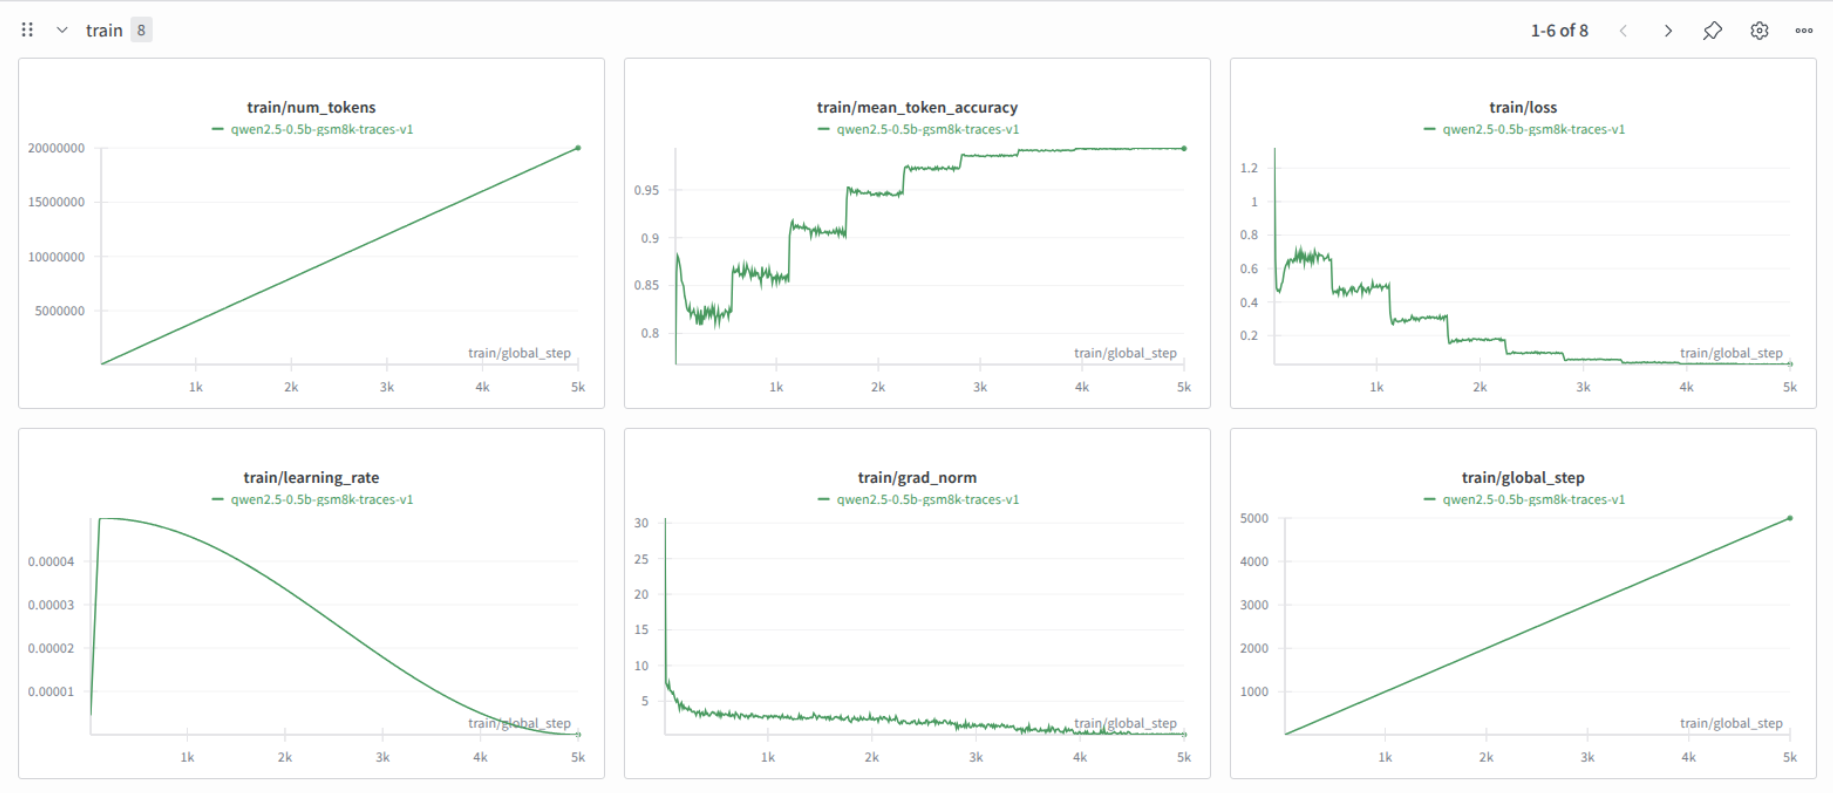Select the train/loss chart title

click(x=1523, y=107)
